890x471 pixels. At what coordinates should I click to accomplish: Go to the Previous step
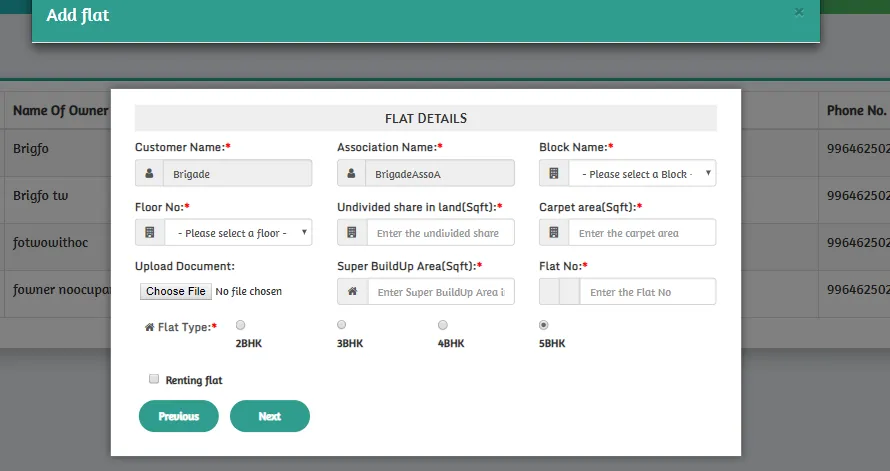click(x=179, y=416)
